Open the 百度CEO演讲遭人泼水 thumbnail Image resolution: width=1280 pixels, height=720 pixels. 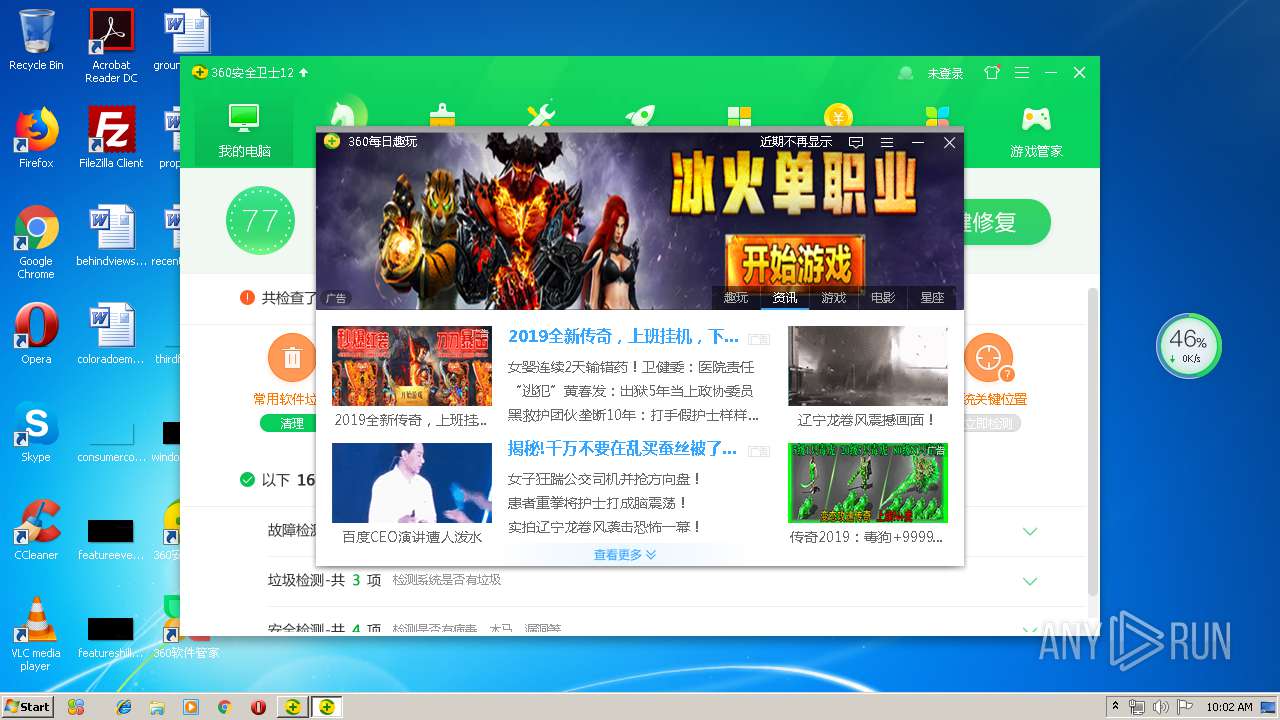pos(412,483)
